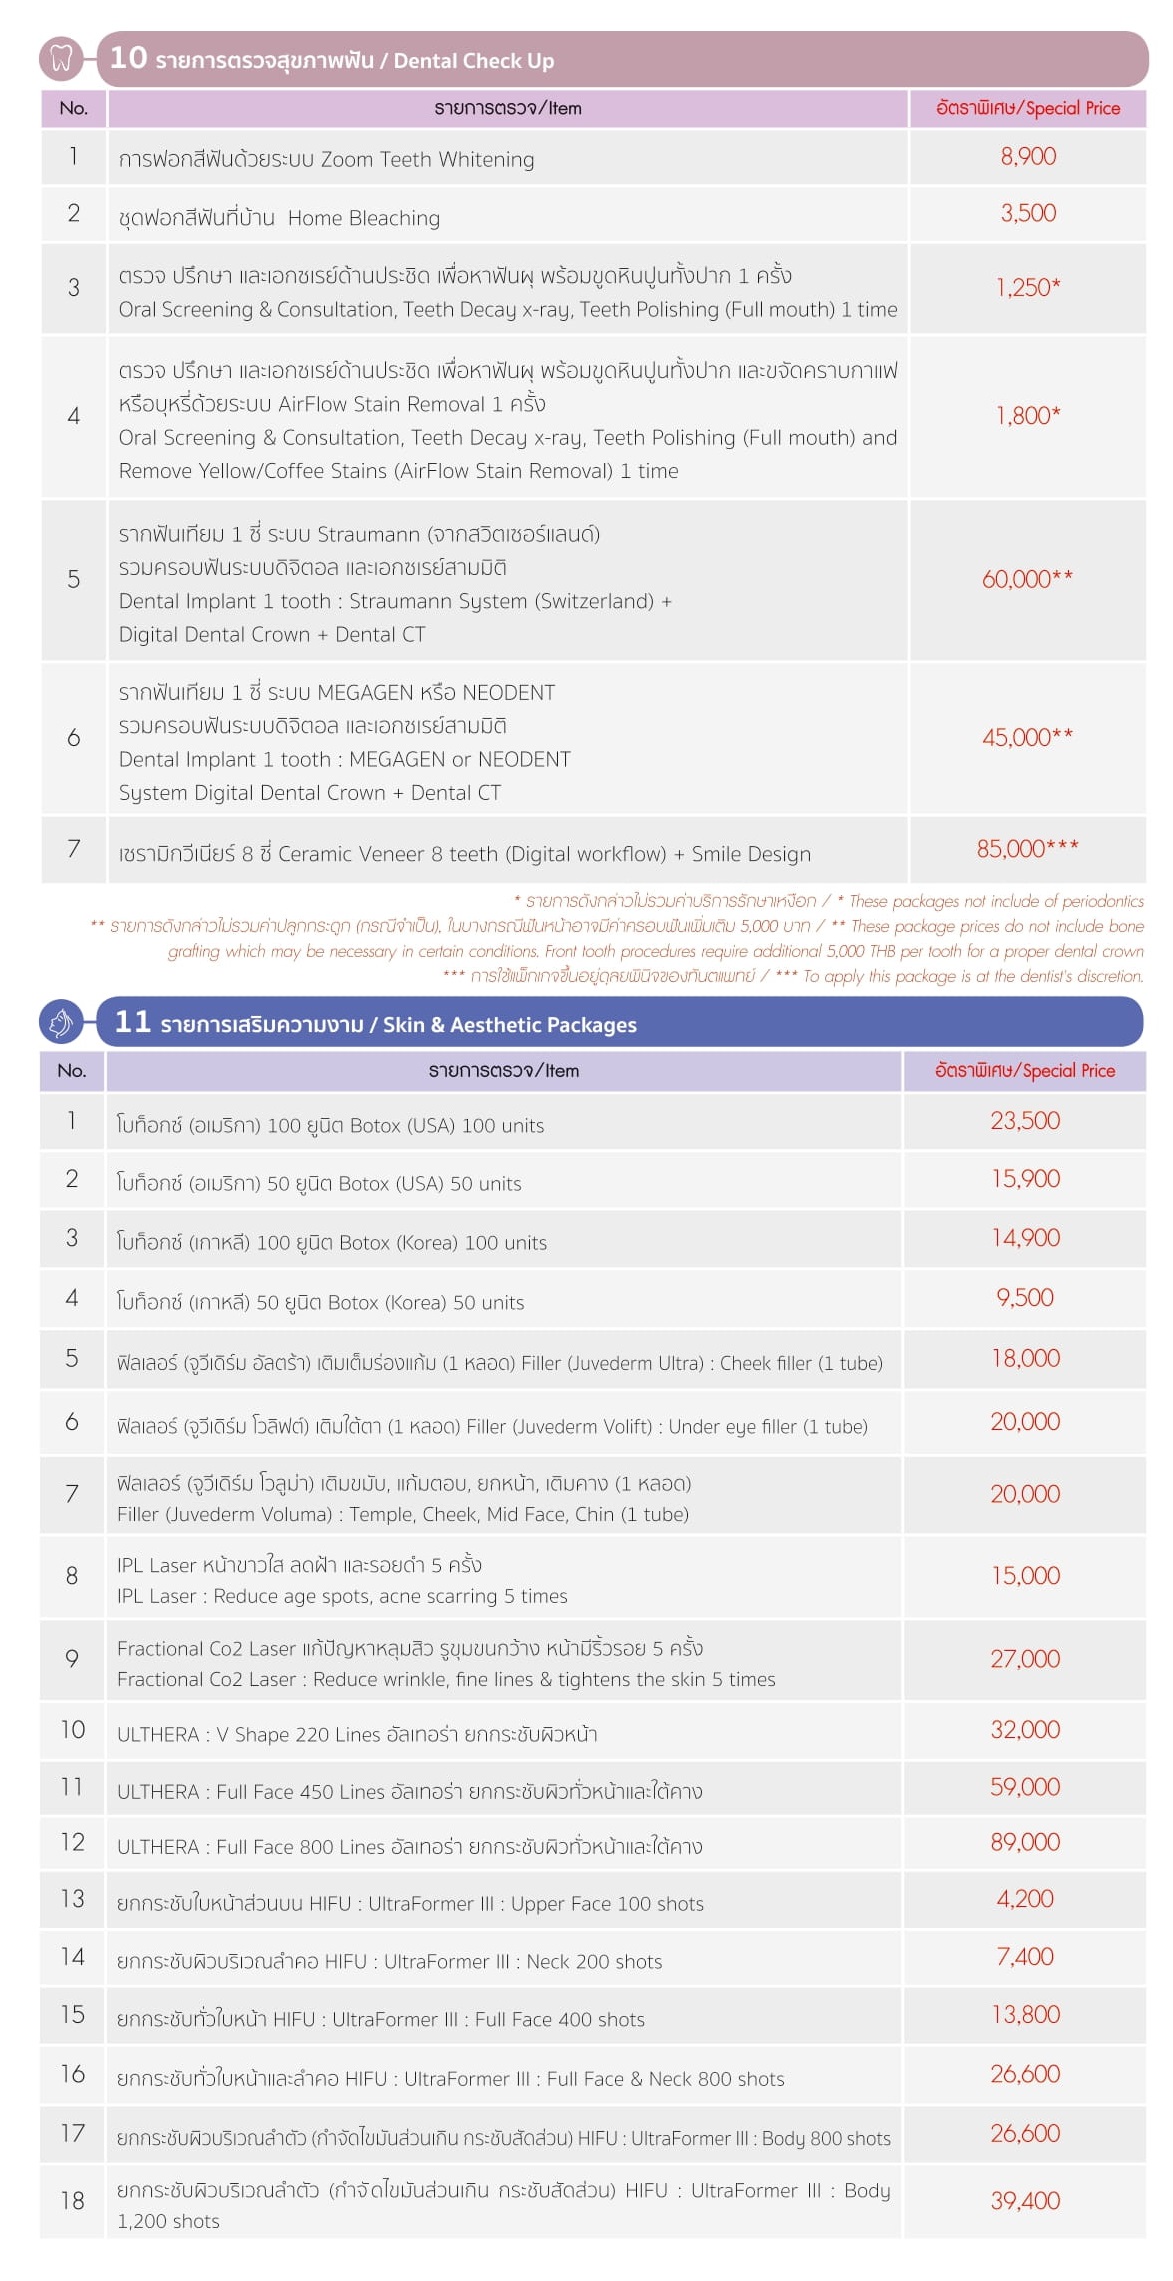This screenshot has width=1173, height=2281.
Task: Select the 8,900 price for Zoom Whitening
Action: coord(1027,157)
